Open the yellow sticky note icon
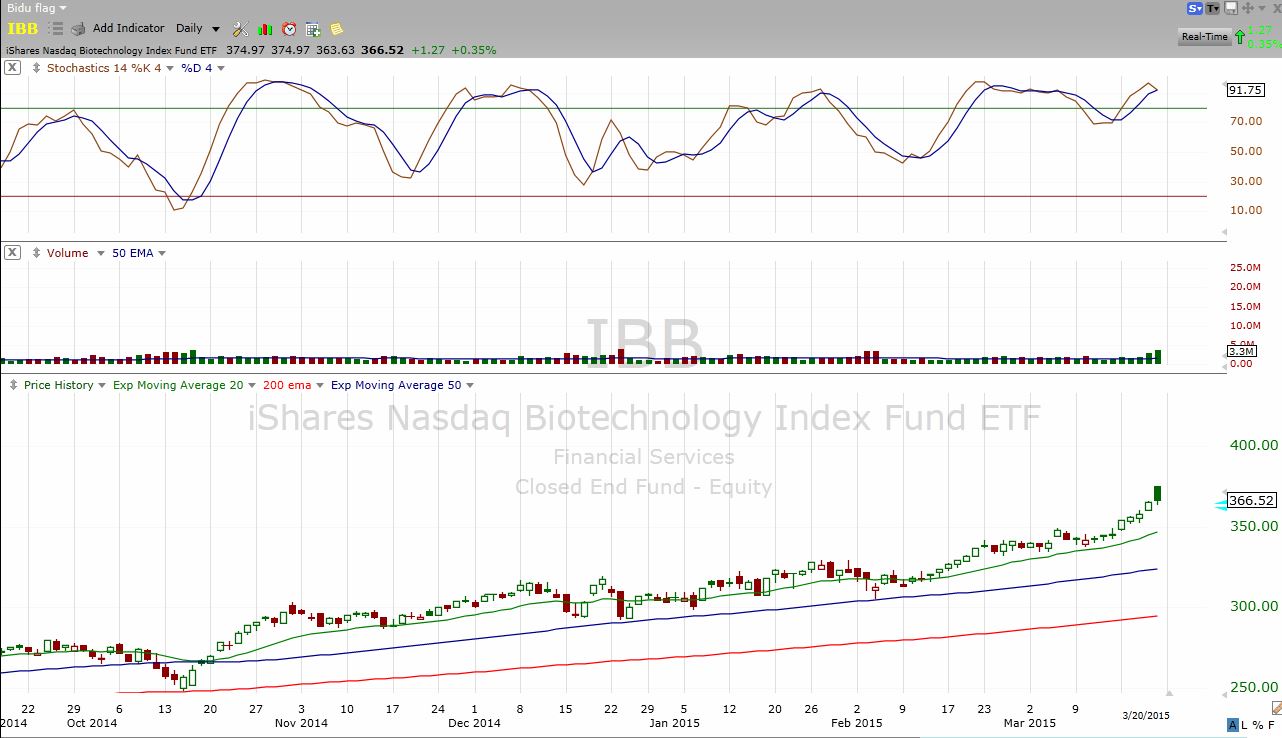 (337, 29)
